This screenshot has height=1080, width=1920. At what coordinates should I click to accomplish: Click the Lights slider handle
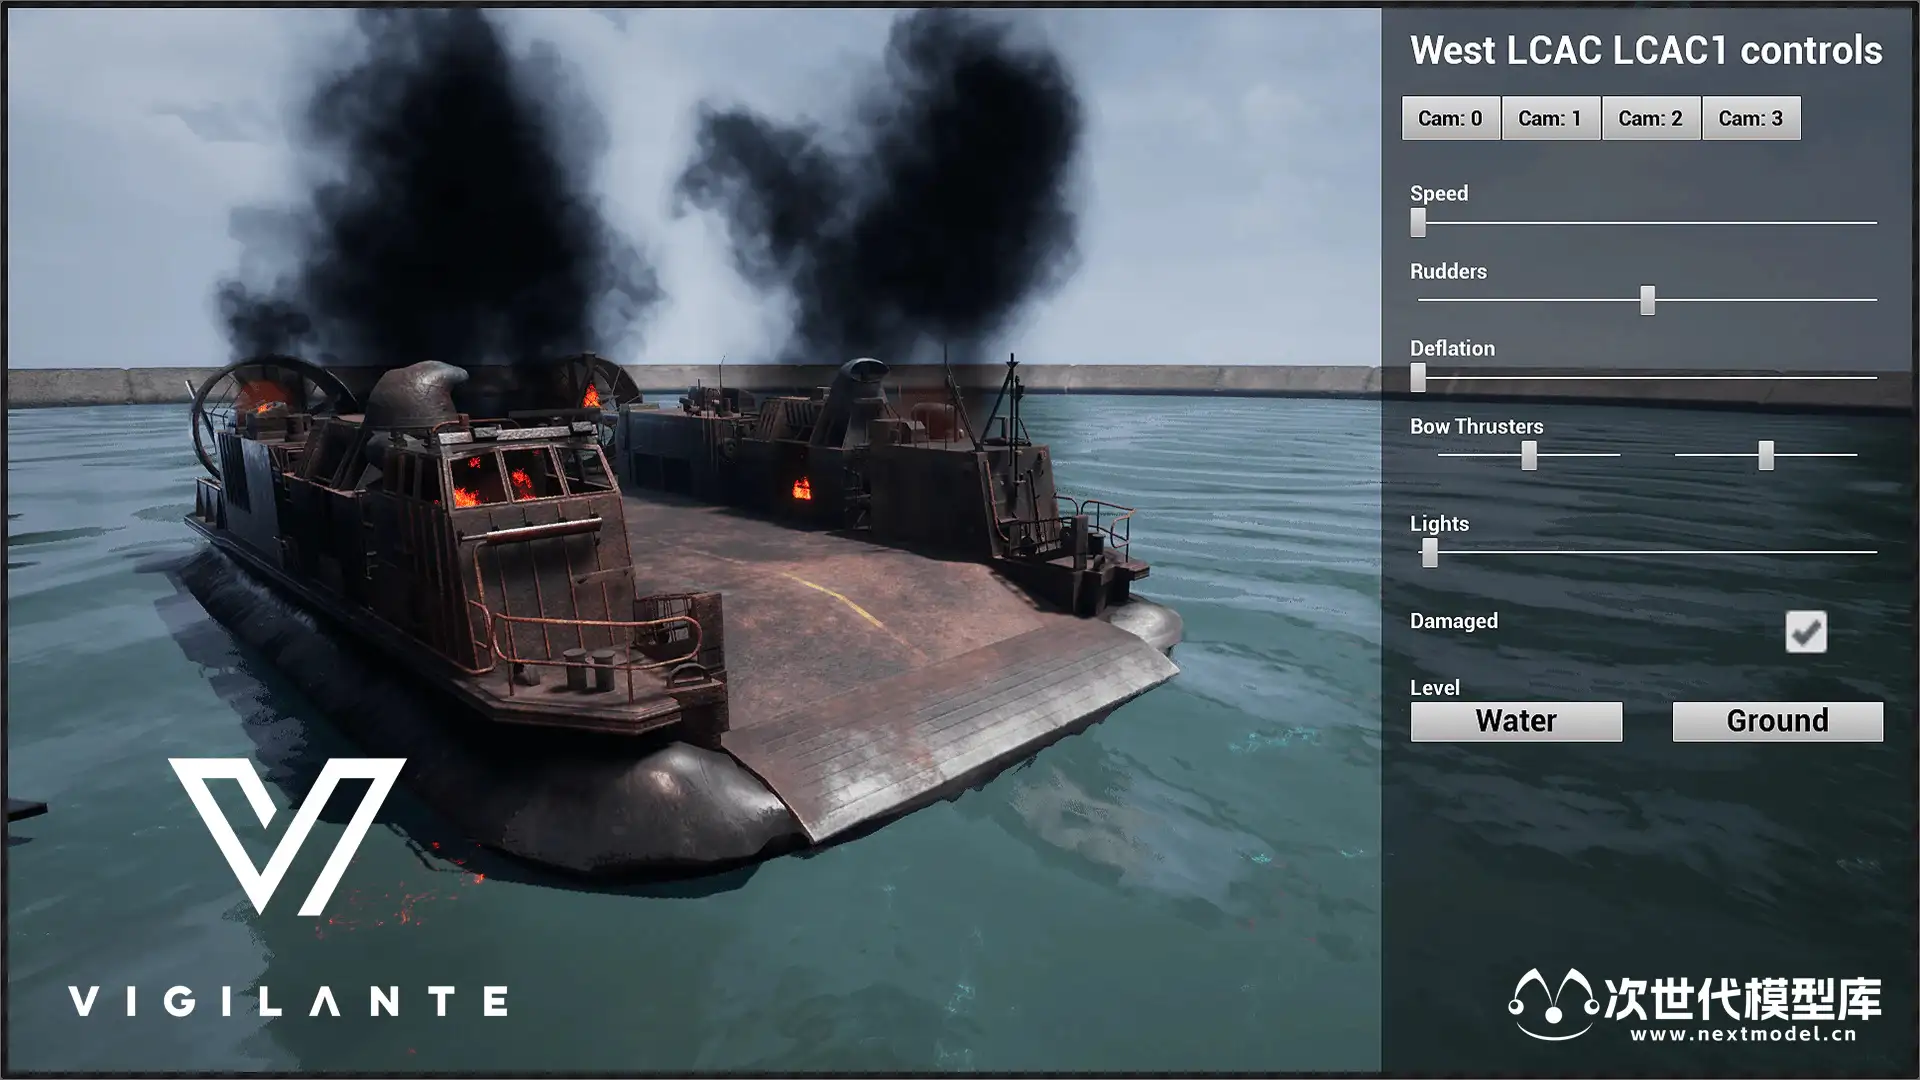tap(1430, 552)
